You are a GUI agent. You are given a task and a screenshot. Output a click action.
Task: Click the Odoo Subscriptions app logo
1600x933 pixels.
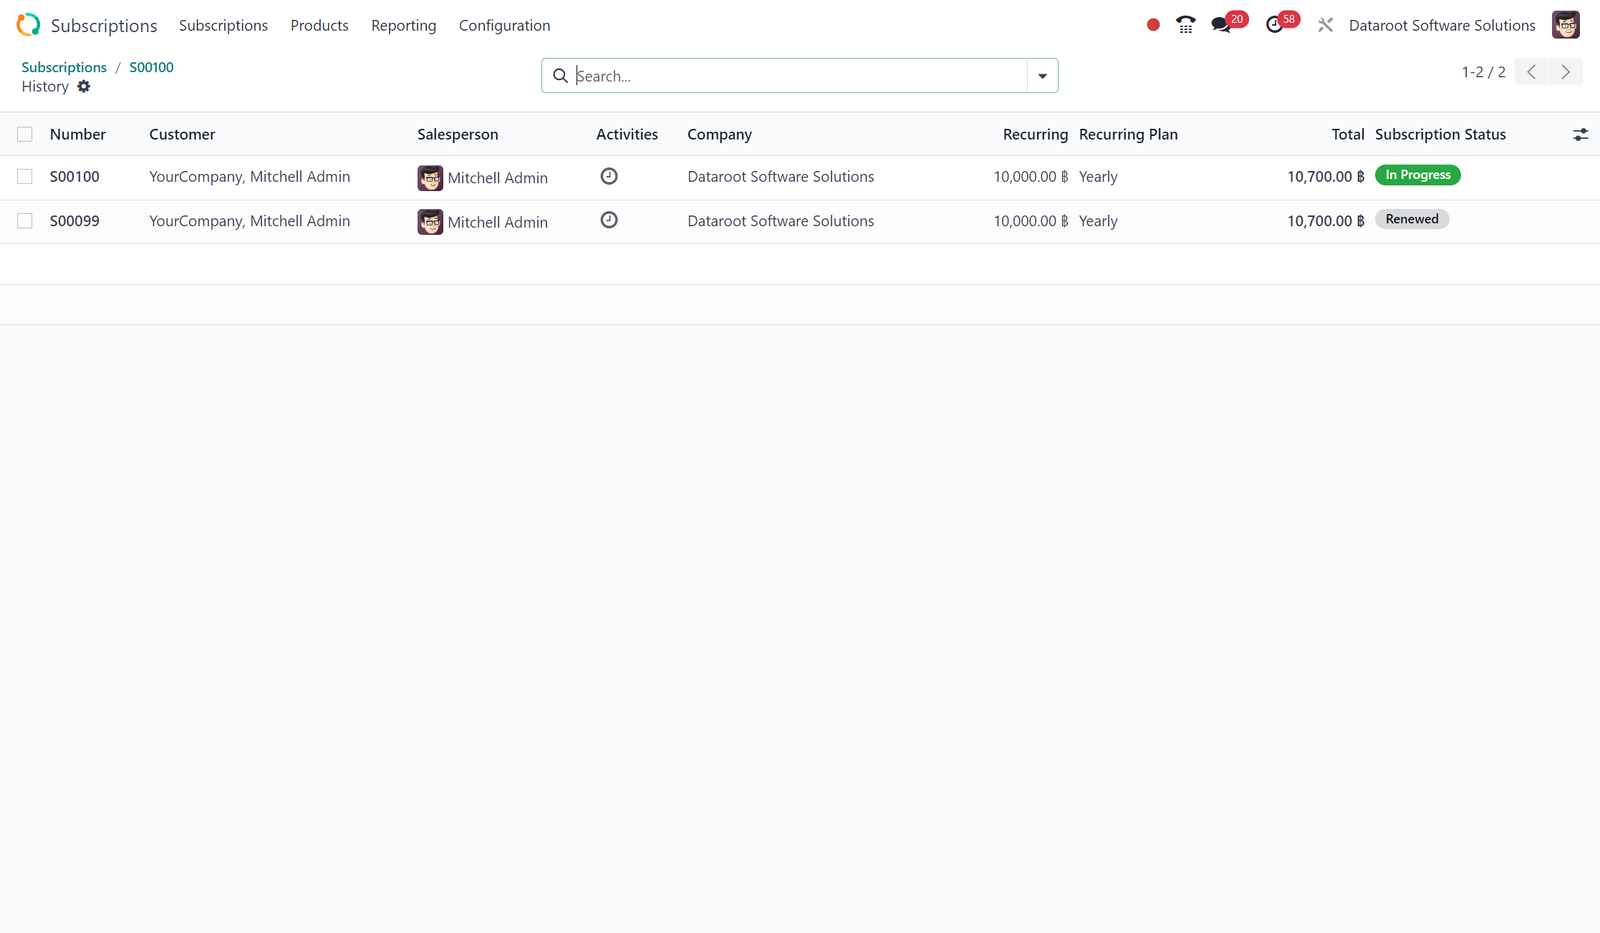pyautogui.click(x=28, y=25)
